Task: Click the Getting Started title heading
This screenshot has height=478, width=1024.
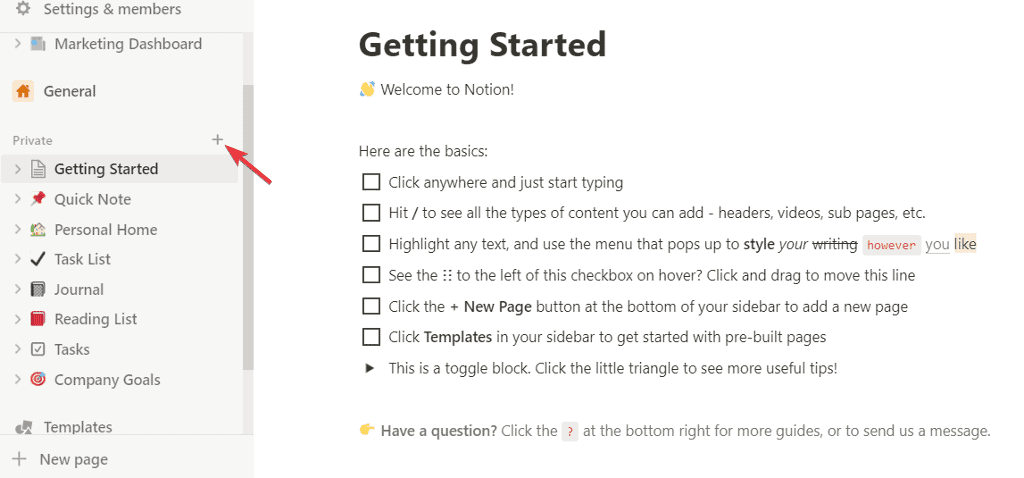Action: pyautogui.click(x=482, y=44)
